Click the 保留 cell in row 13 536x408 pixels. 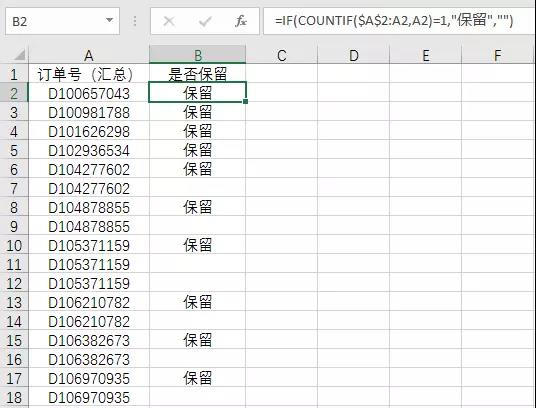point(198,302)
